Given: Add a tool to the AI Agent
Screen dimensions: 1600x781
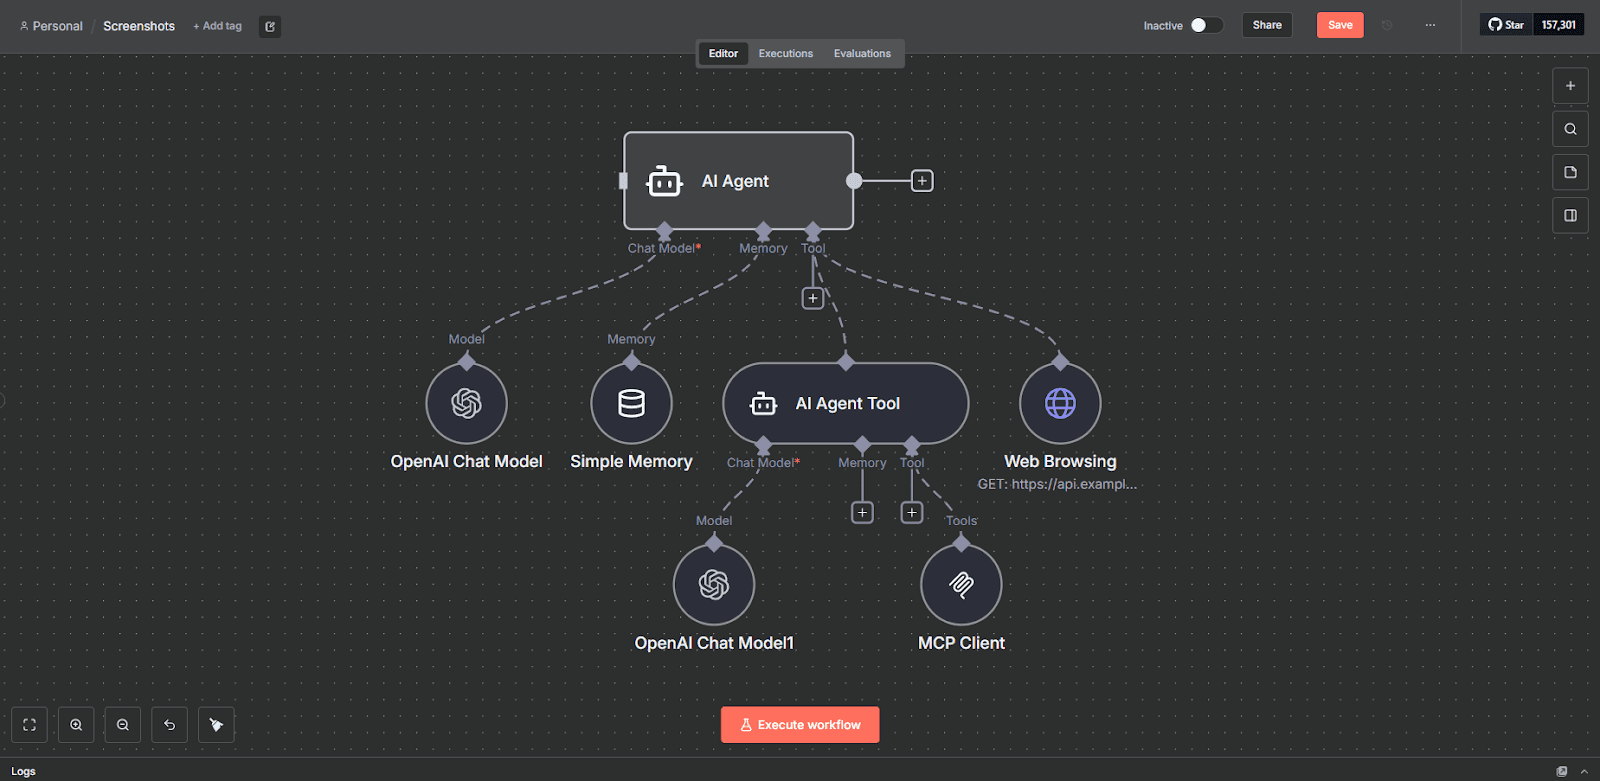Looking at the screenshot, I should pos(813,298).
